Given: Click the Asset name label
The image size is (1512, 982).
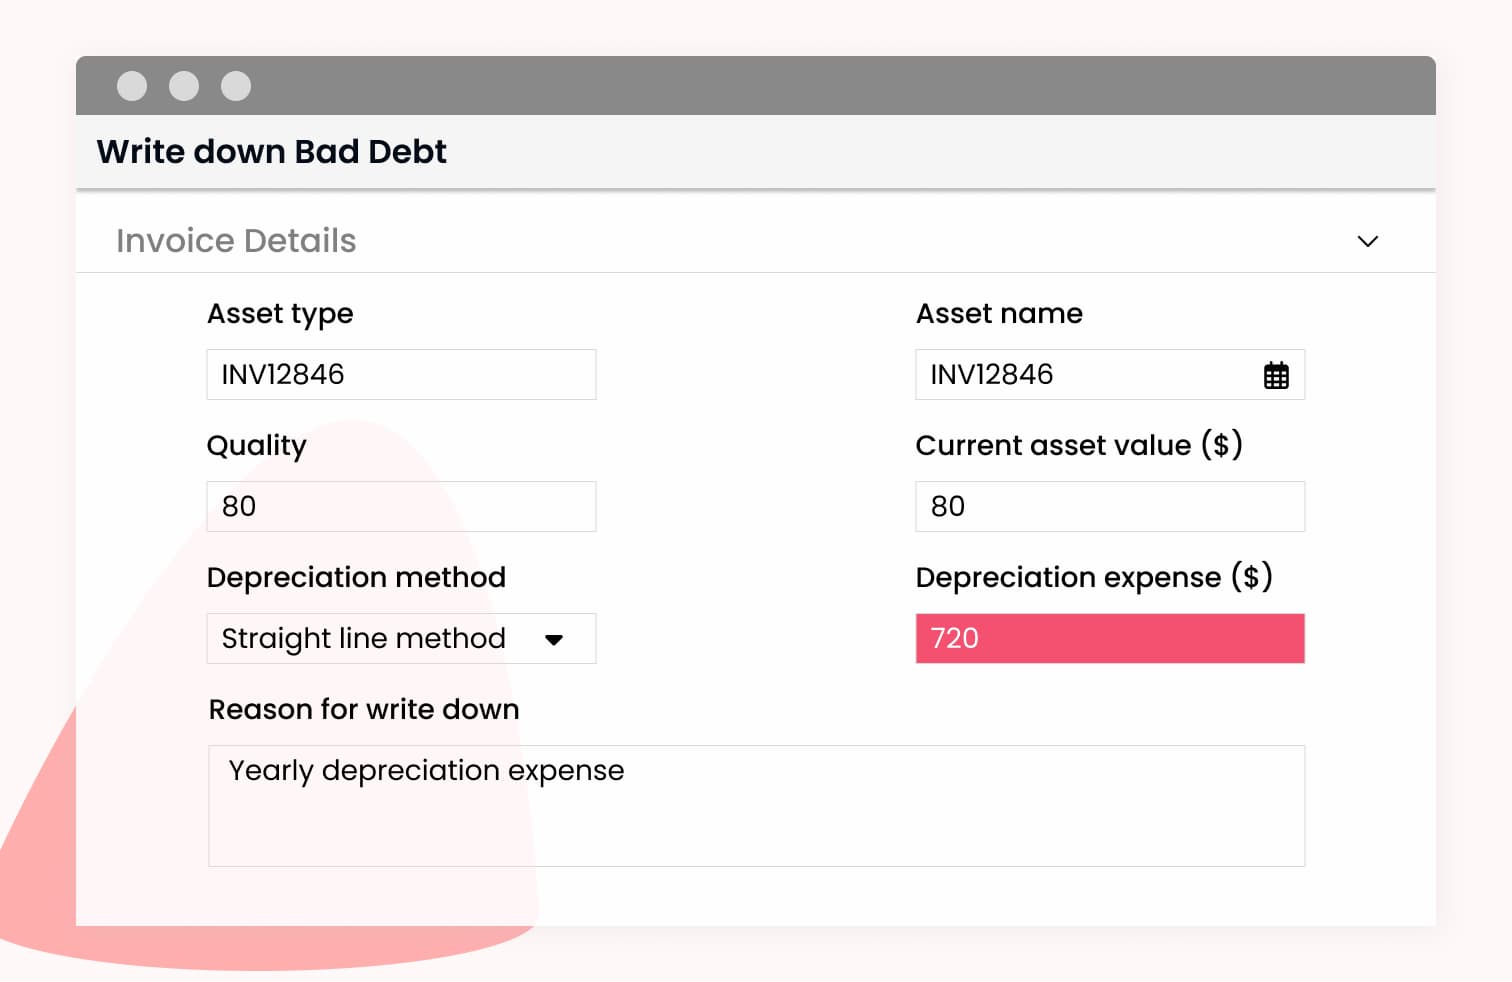Looking at the screenshot, I should pos(999,314).
